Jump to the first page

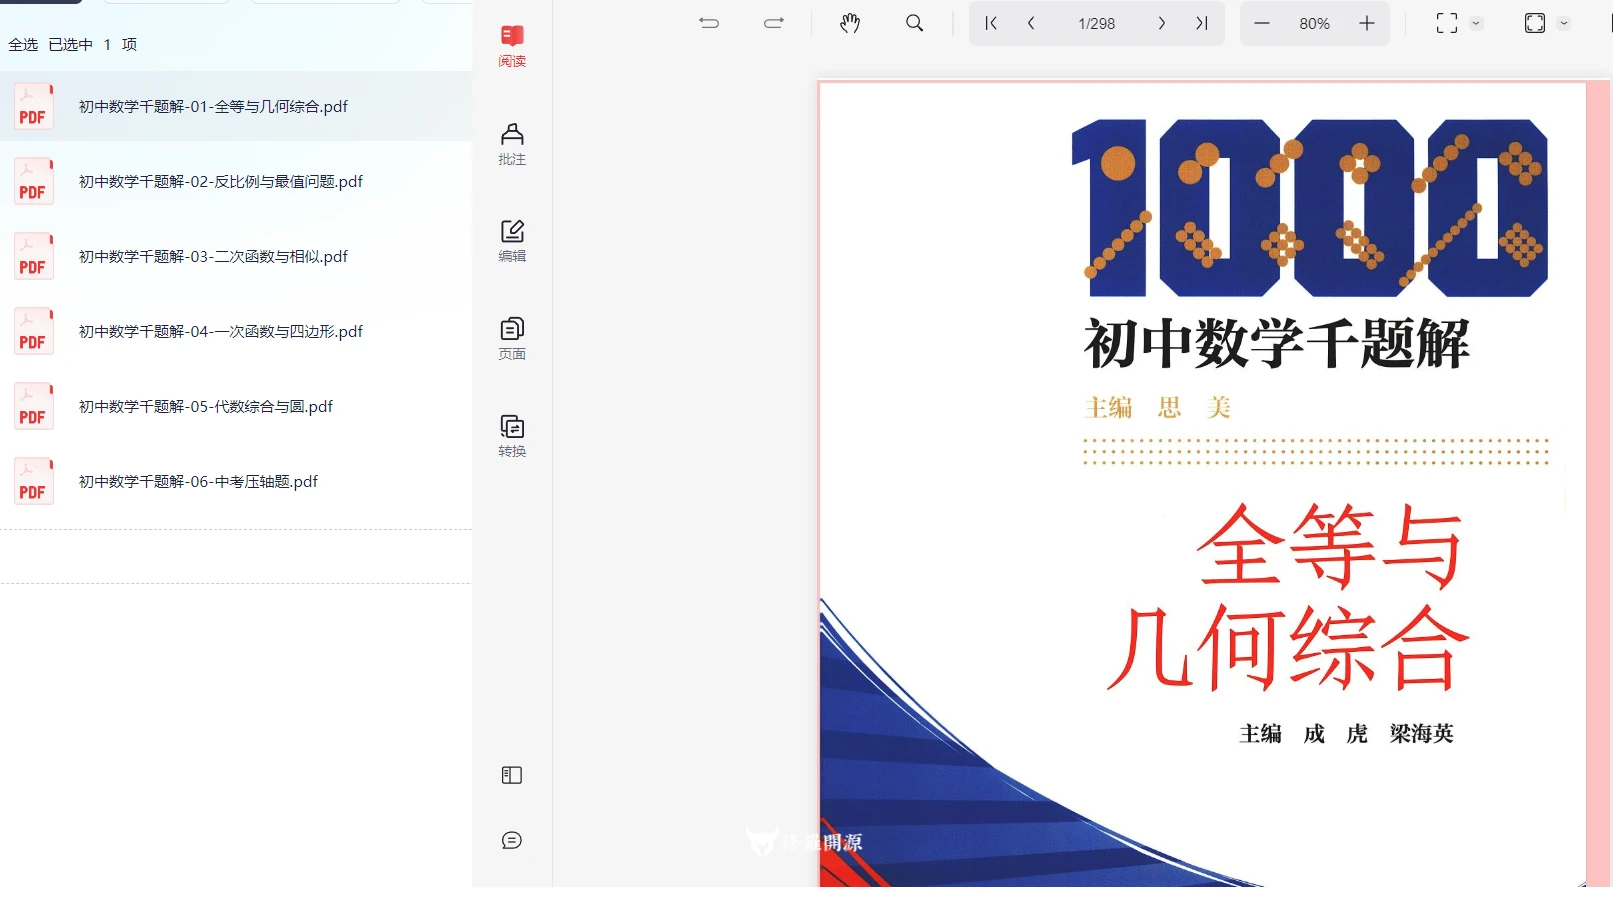click(x=991, y=23)
